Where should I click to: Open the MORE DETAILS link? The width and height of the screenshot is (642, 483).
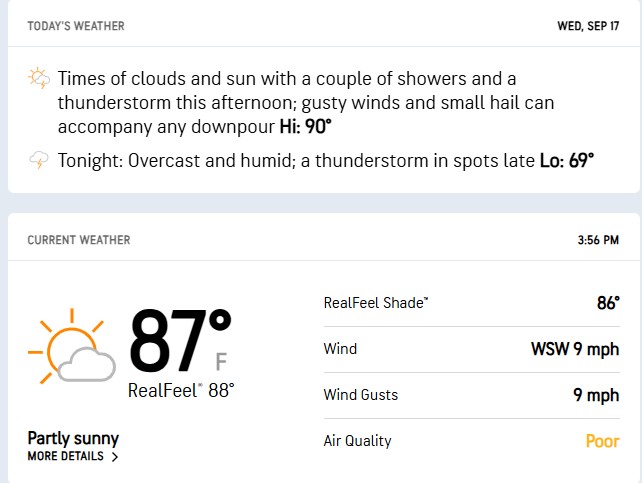click(x=65, y=456)
